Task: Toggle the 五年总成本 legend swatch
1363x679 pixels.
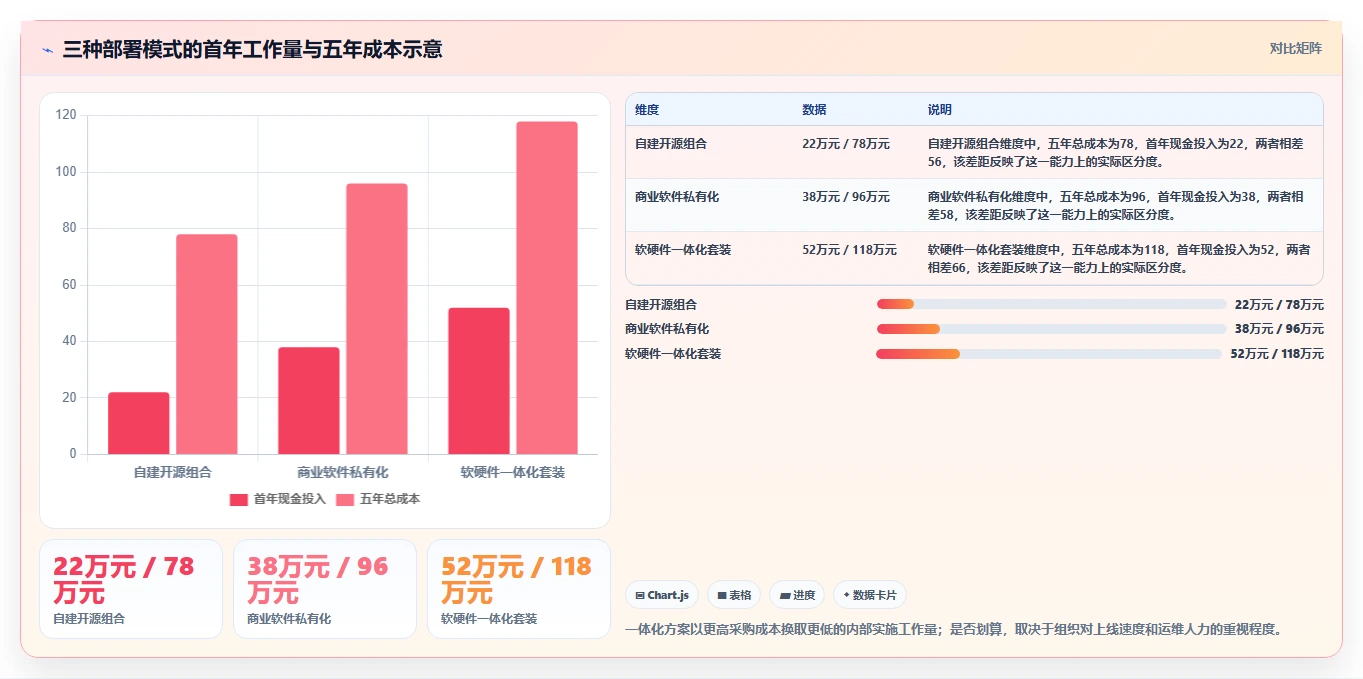Action: pyautogui.click(x=345, y=499)
